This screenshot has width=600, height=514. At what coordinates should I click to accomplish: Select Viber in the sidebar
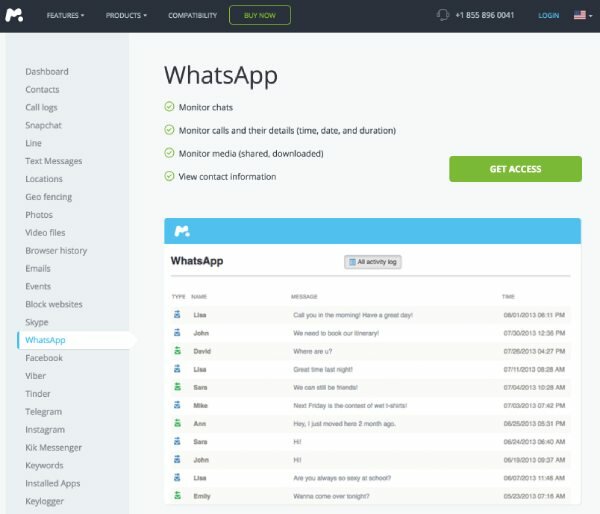tap(35, 376)
